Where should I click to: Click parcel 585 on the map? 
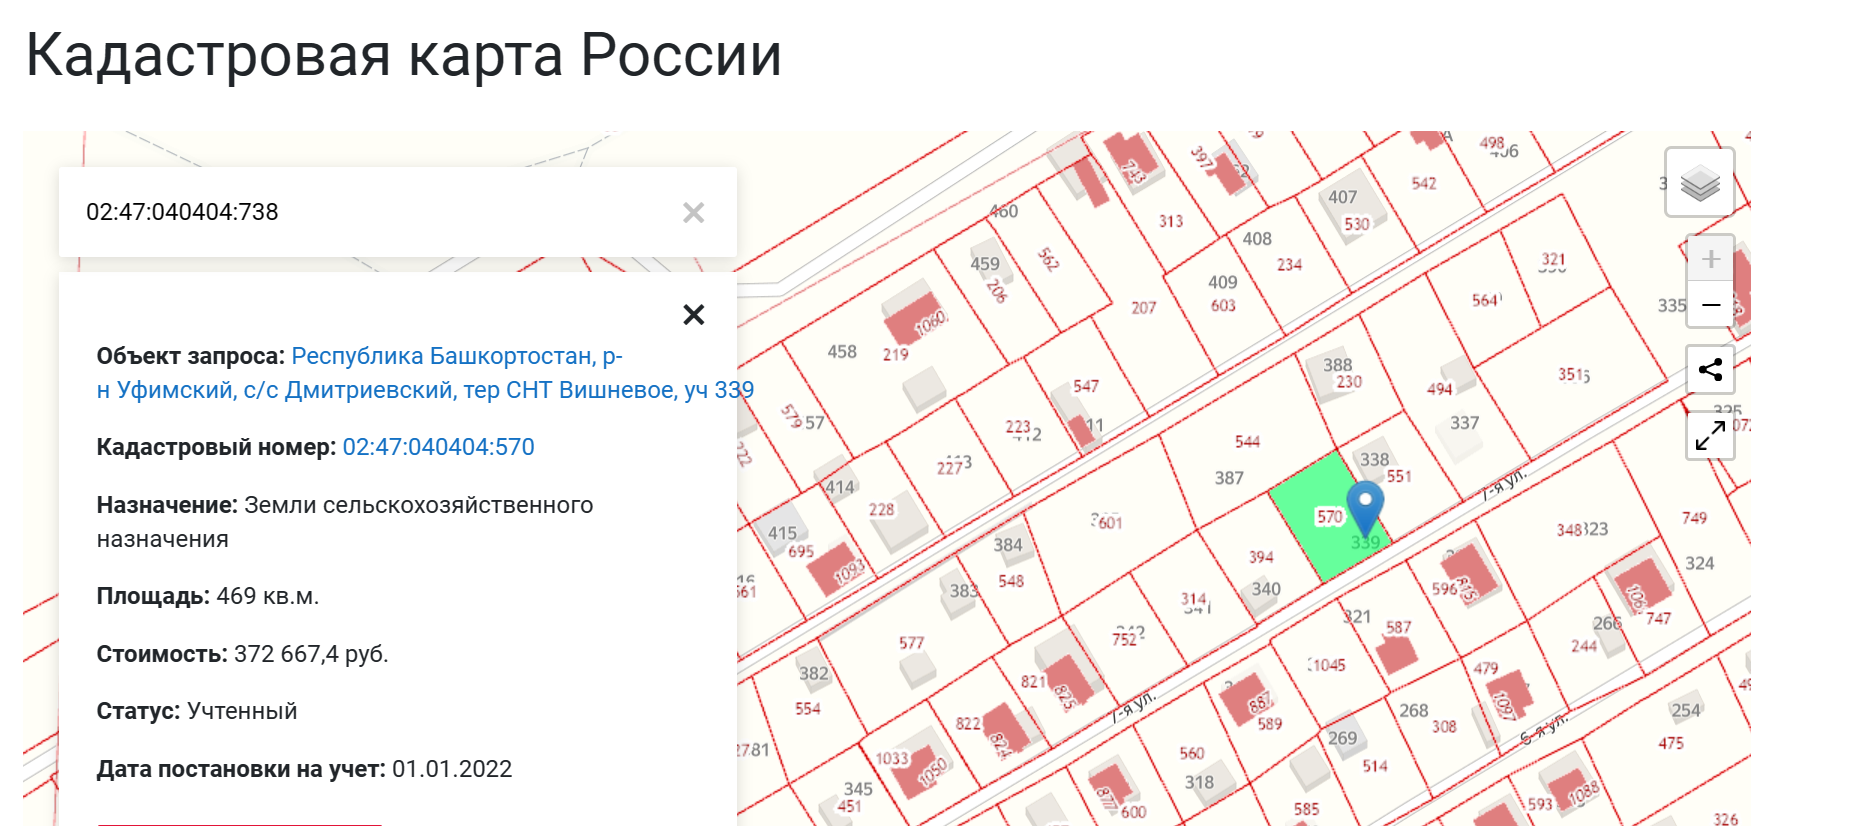(1306, 809)
